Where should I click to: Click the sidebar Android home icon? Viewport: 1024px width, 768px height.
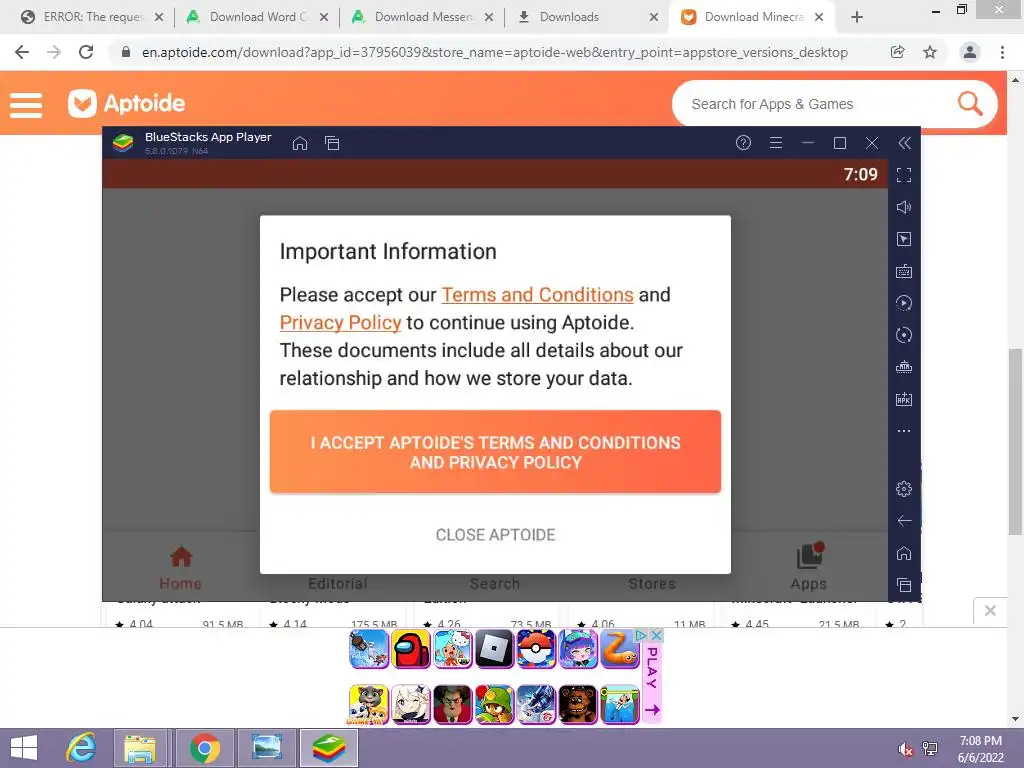pyautogui.click(x=904, y=553)
